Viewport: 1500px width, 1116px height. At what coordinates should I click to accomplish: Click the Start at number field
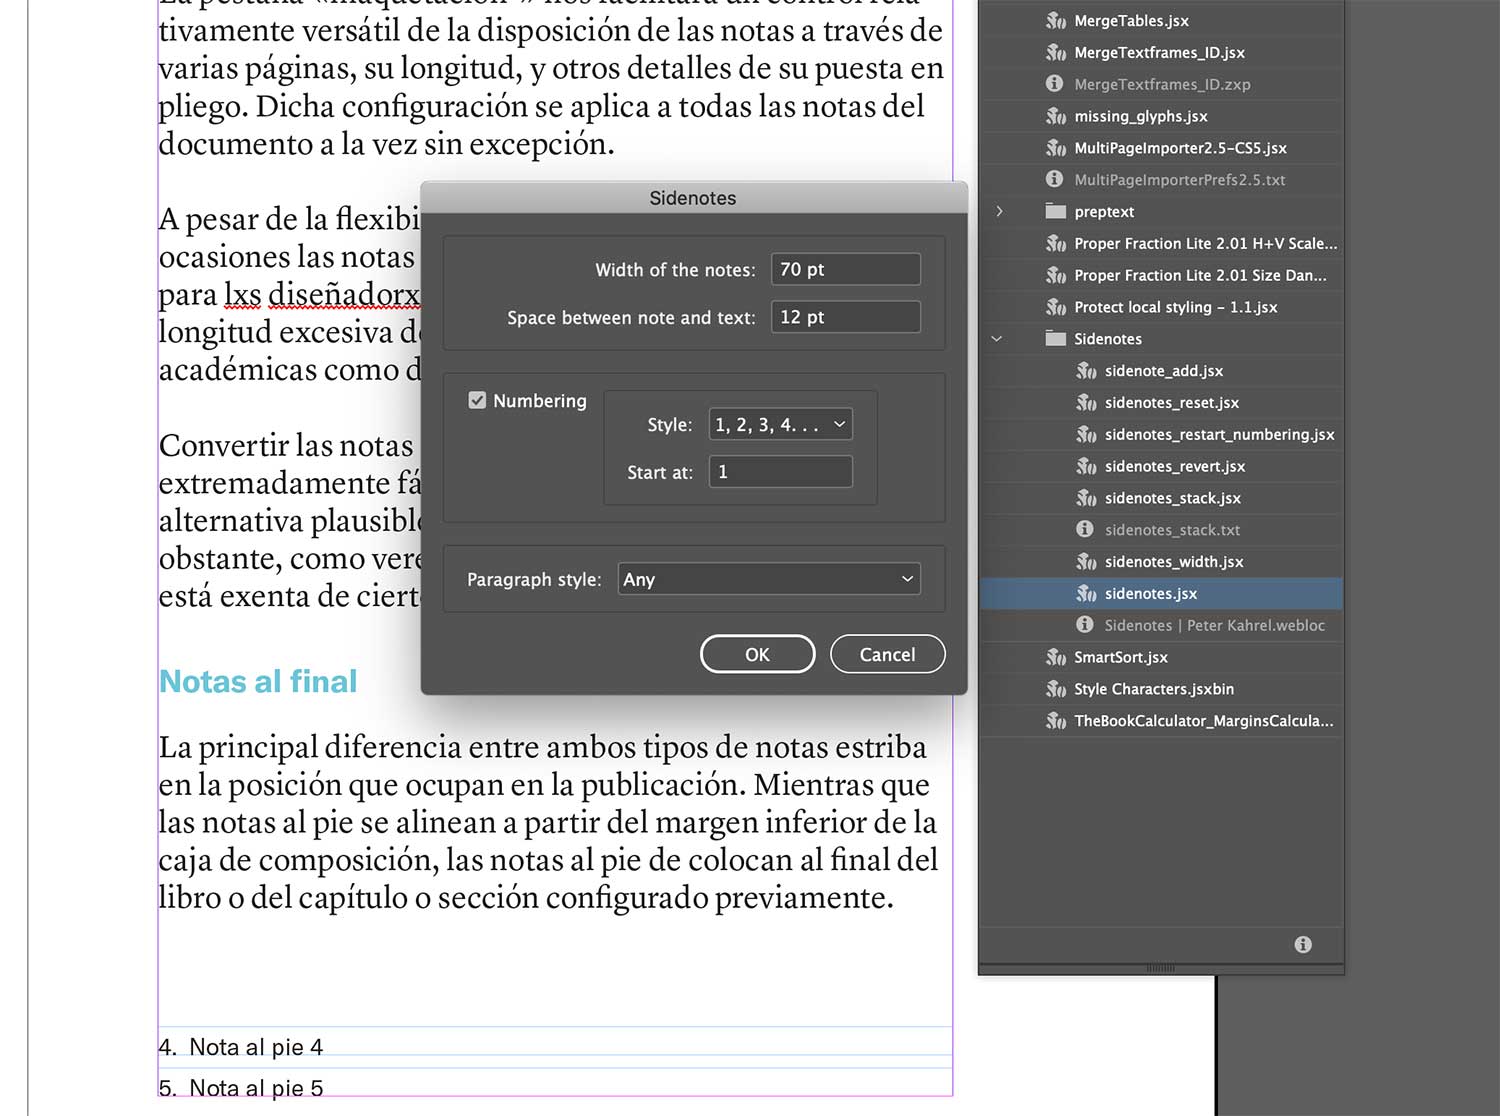[780, 471]
